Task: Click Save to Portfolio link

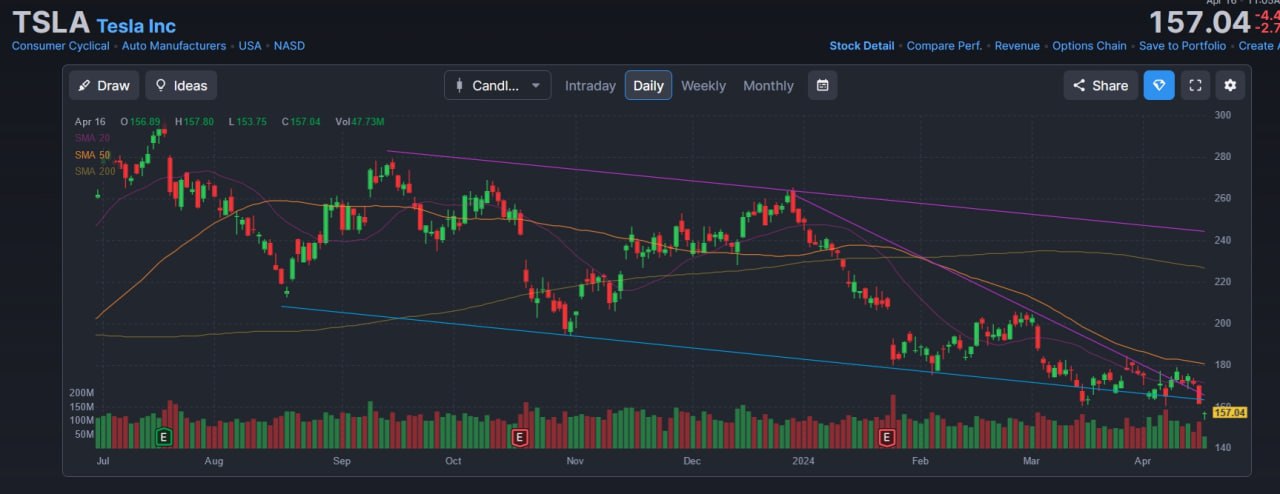Action: pos(1182,46)
